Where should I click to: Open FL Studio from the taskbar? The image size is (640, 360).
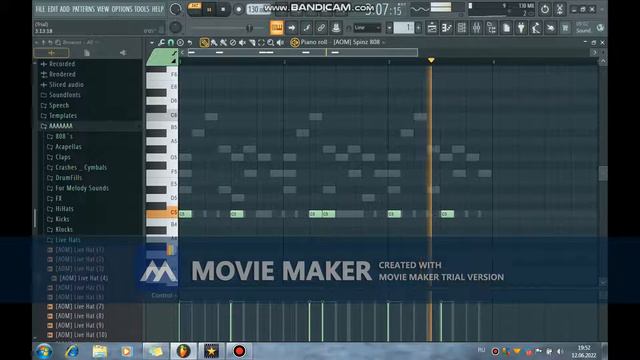click(x=183, y=351)
